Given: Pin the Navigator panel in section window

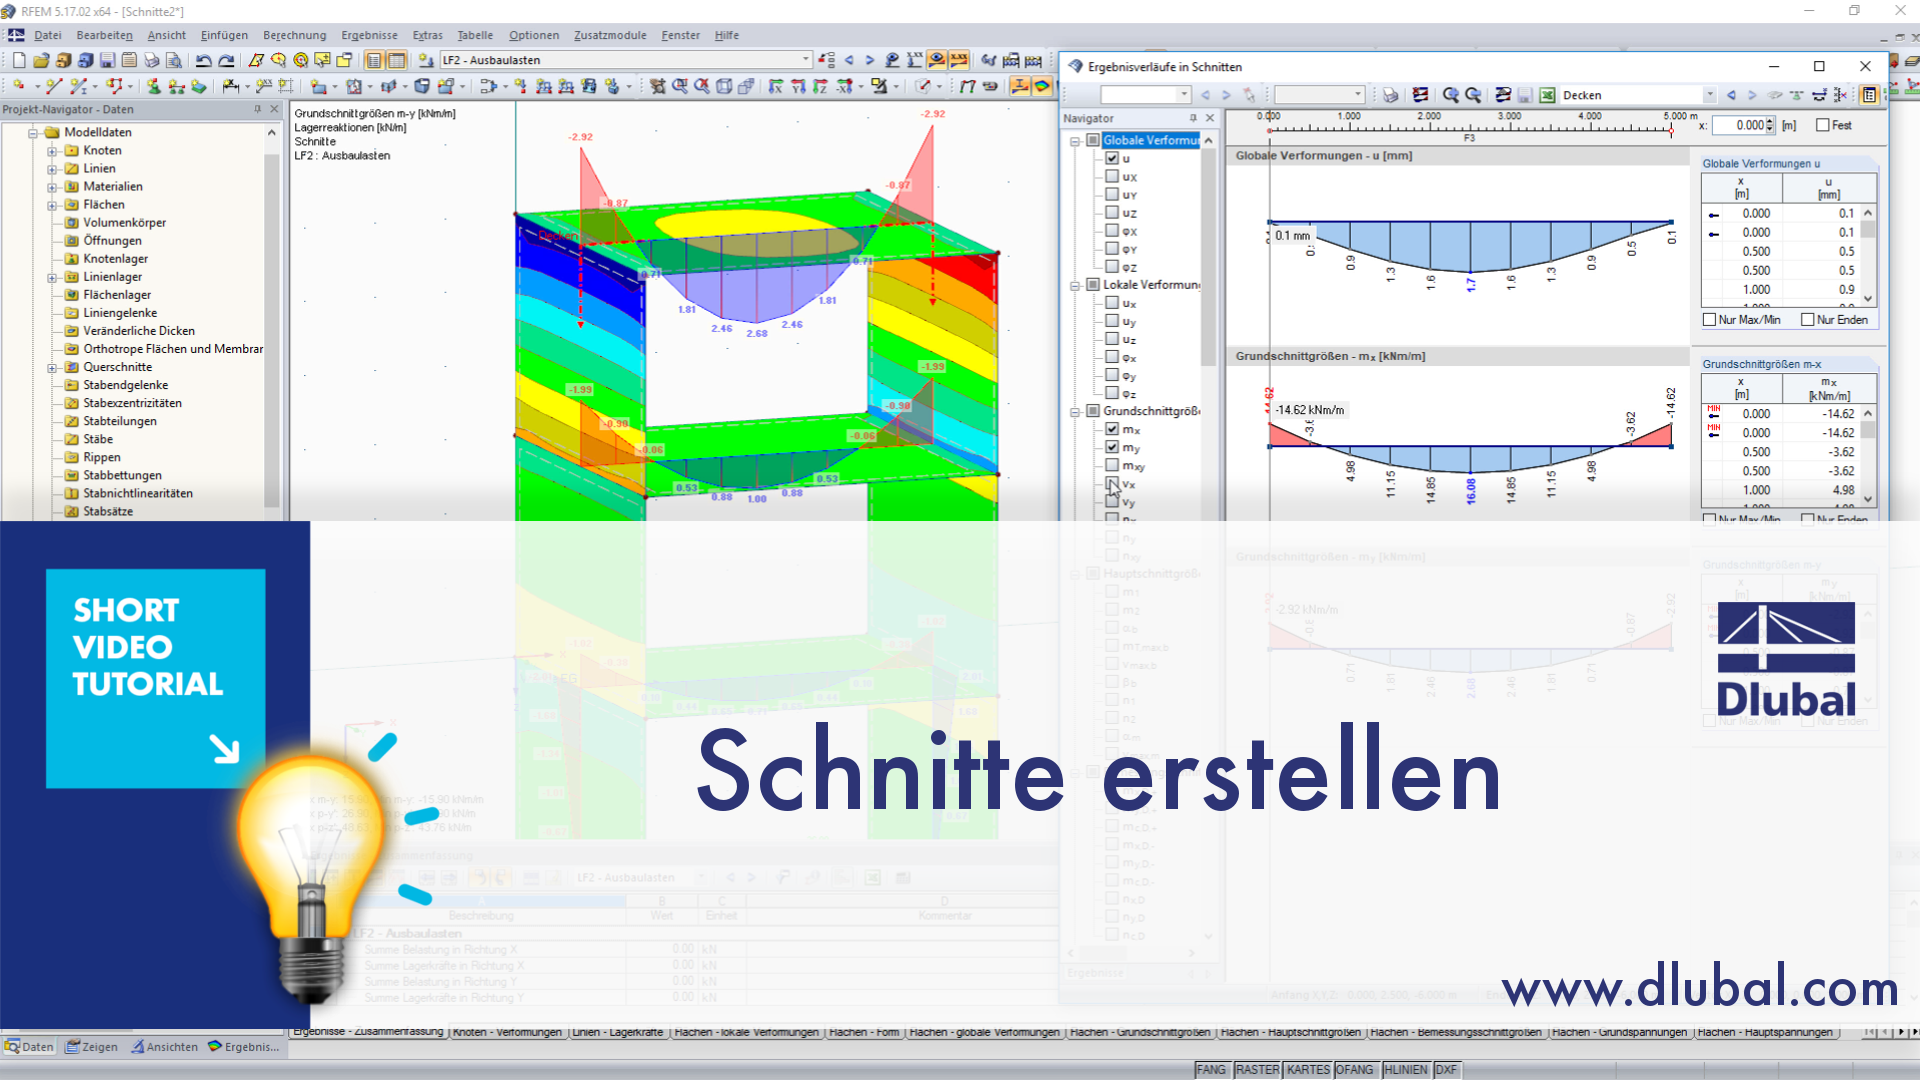Looking at the screenshot, I should pos(1192,118).
